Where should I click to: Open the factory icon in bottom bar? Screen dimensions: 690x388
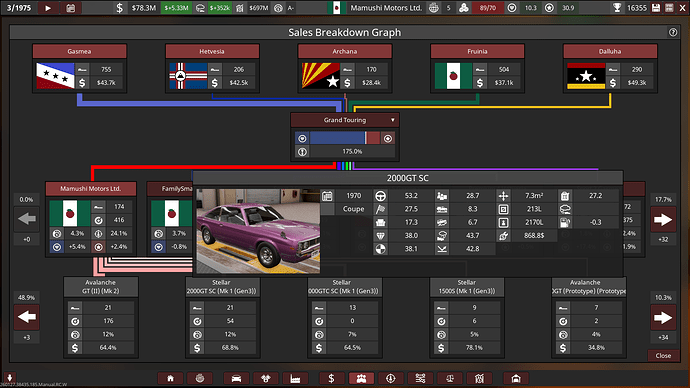tap(295, 378)
